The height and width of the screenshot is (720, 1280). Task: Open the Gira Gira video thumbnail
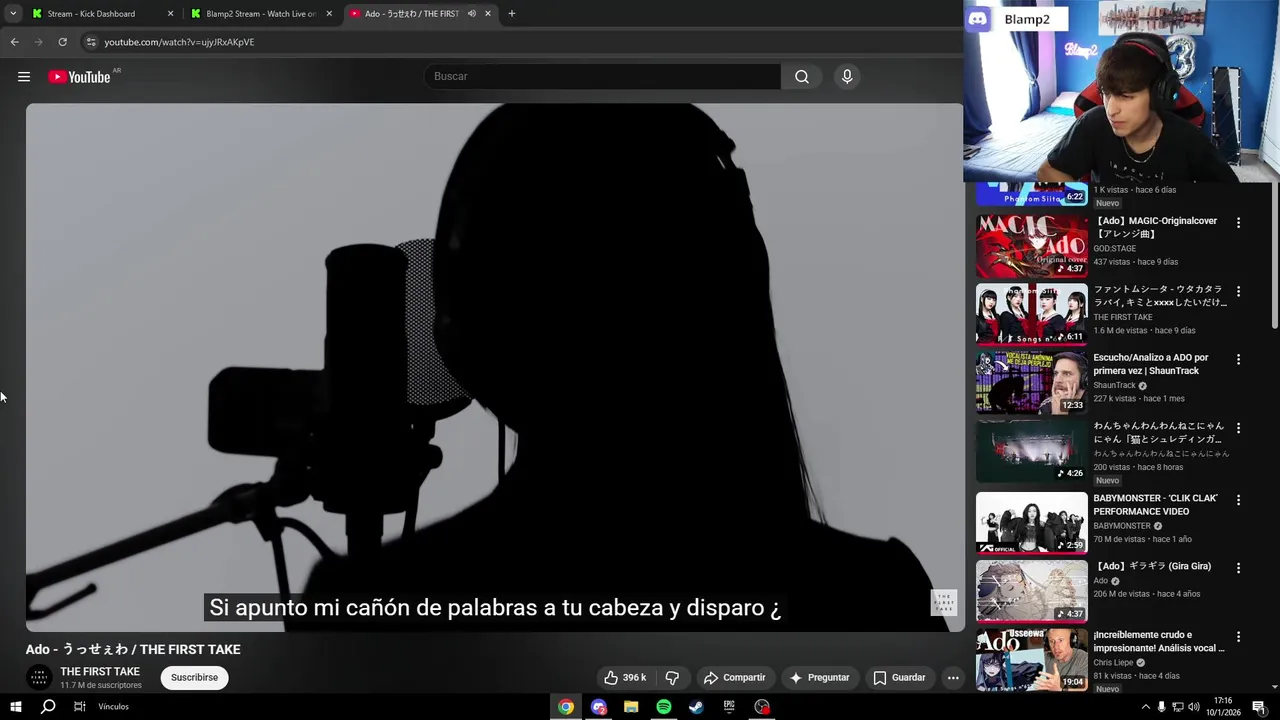point(1031,591)
